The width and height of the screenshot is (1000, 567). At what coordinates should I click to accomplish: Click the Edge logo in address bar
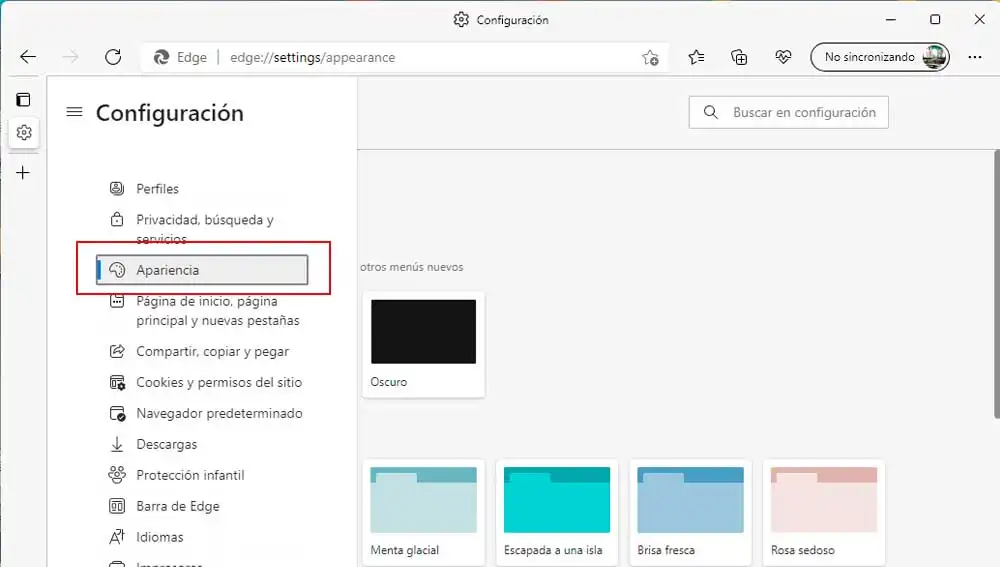coord(161,57)
